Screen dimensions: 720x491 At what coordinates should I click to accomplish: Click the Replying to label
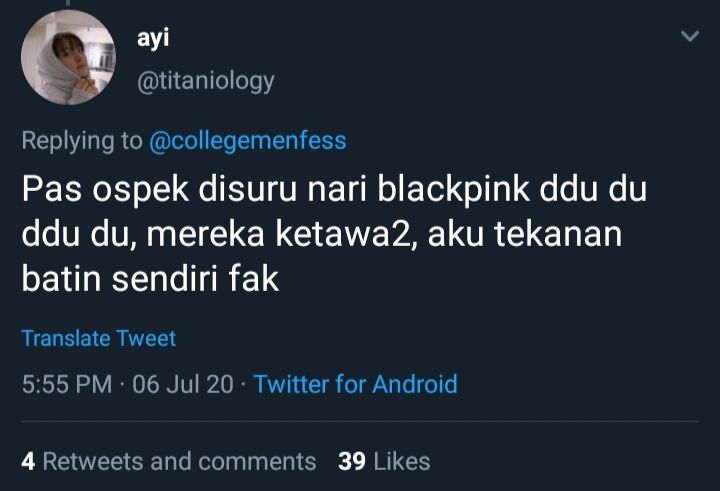click(82, 141)
